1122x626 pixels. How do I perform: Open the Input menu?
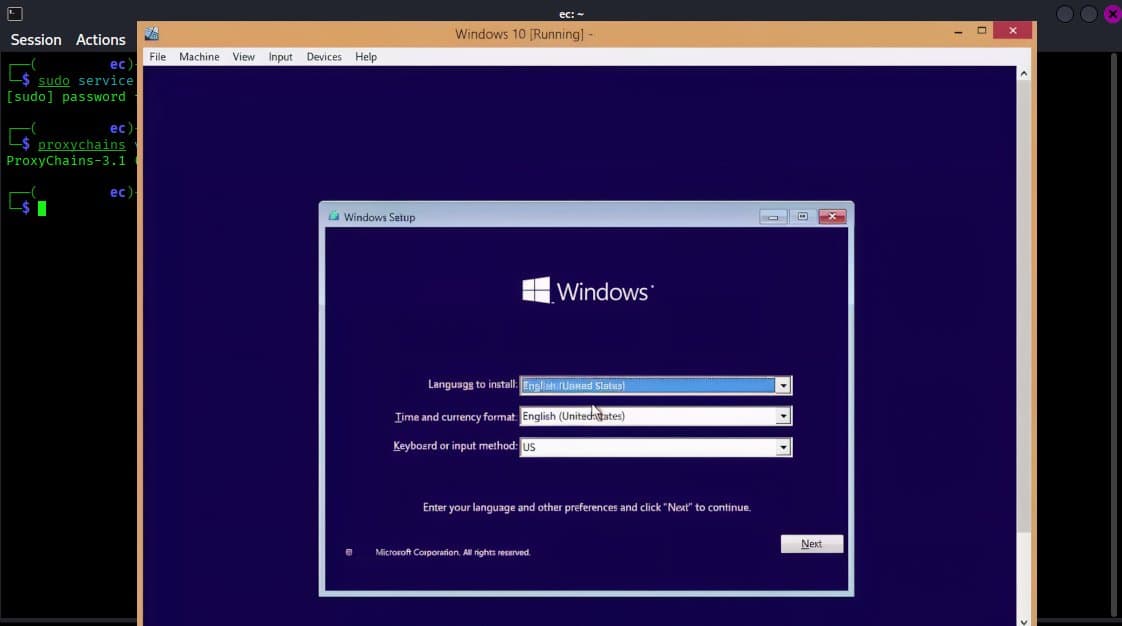point(280,57)
